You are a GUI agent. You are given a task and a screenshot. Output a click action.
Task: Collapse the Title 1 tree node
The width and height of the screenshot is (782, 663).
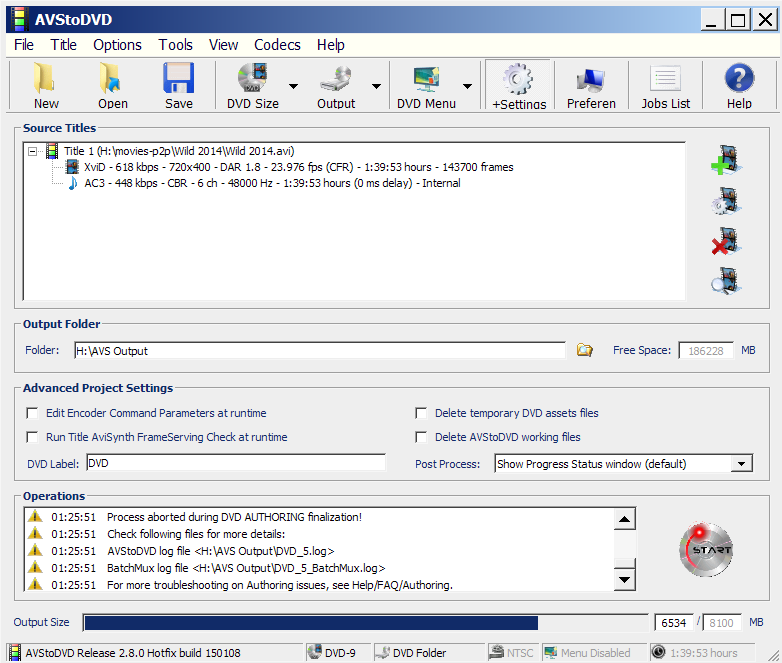pos(32,151)
